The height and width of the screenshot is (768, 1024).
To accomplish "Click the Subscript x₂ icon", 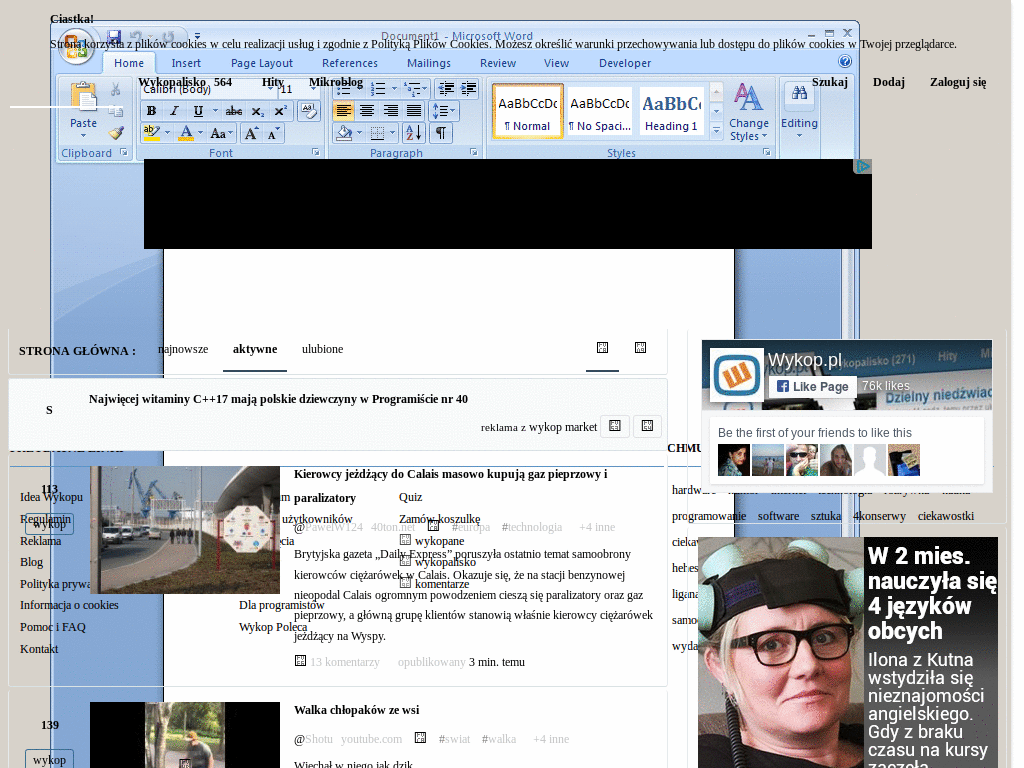I will [x=258, y=111].
